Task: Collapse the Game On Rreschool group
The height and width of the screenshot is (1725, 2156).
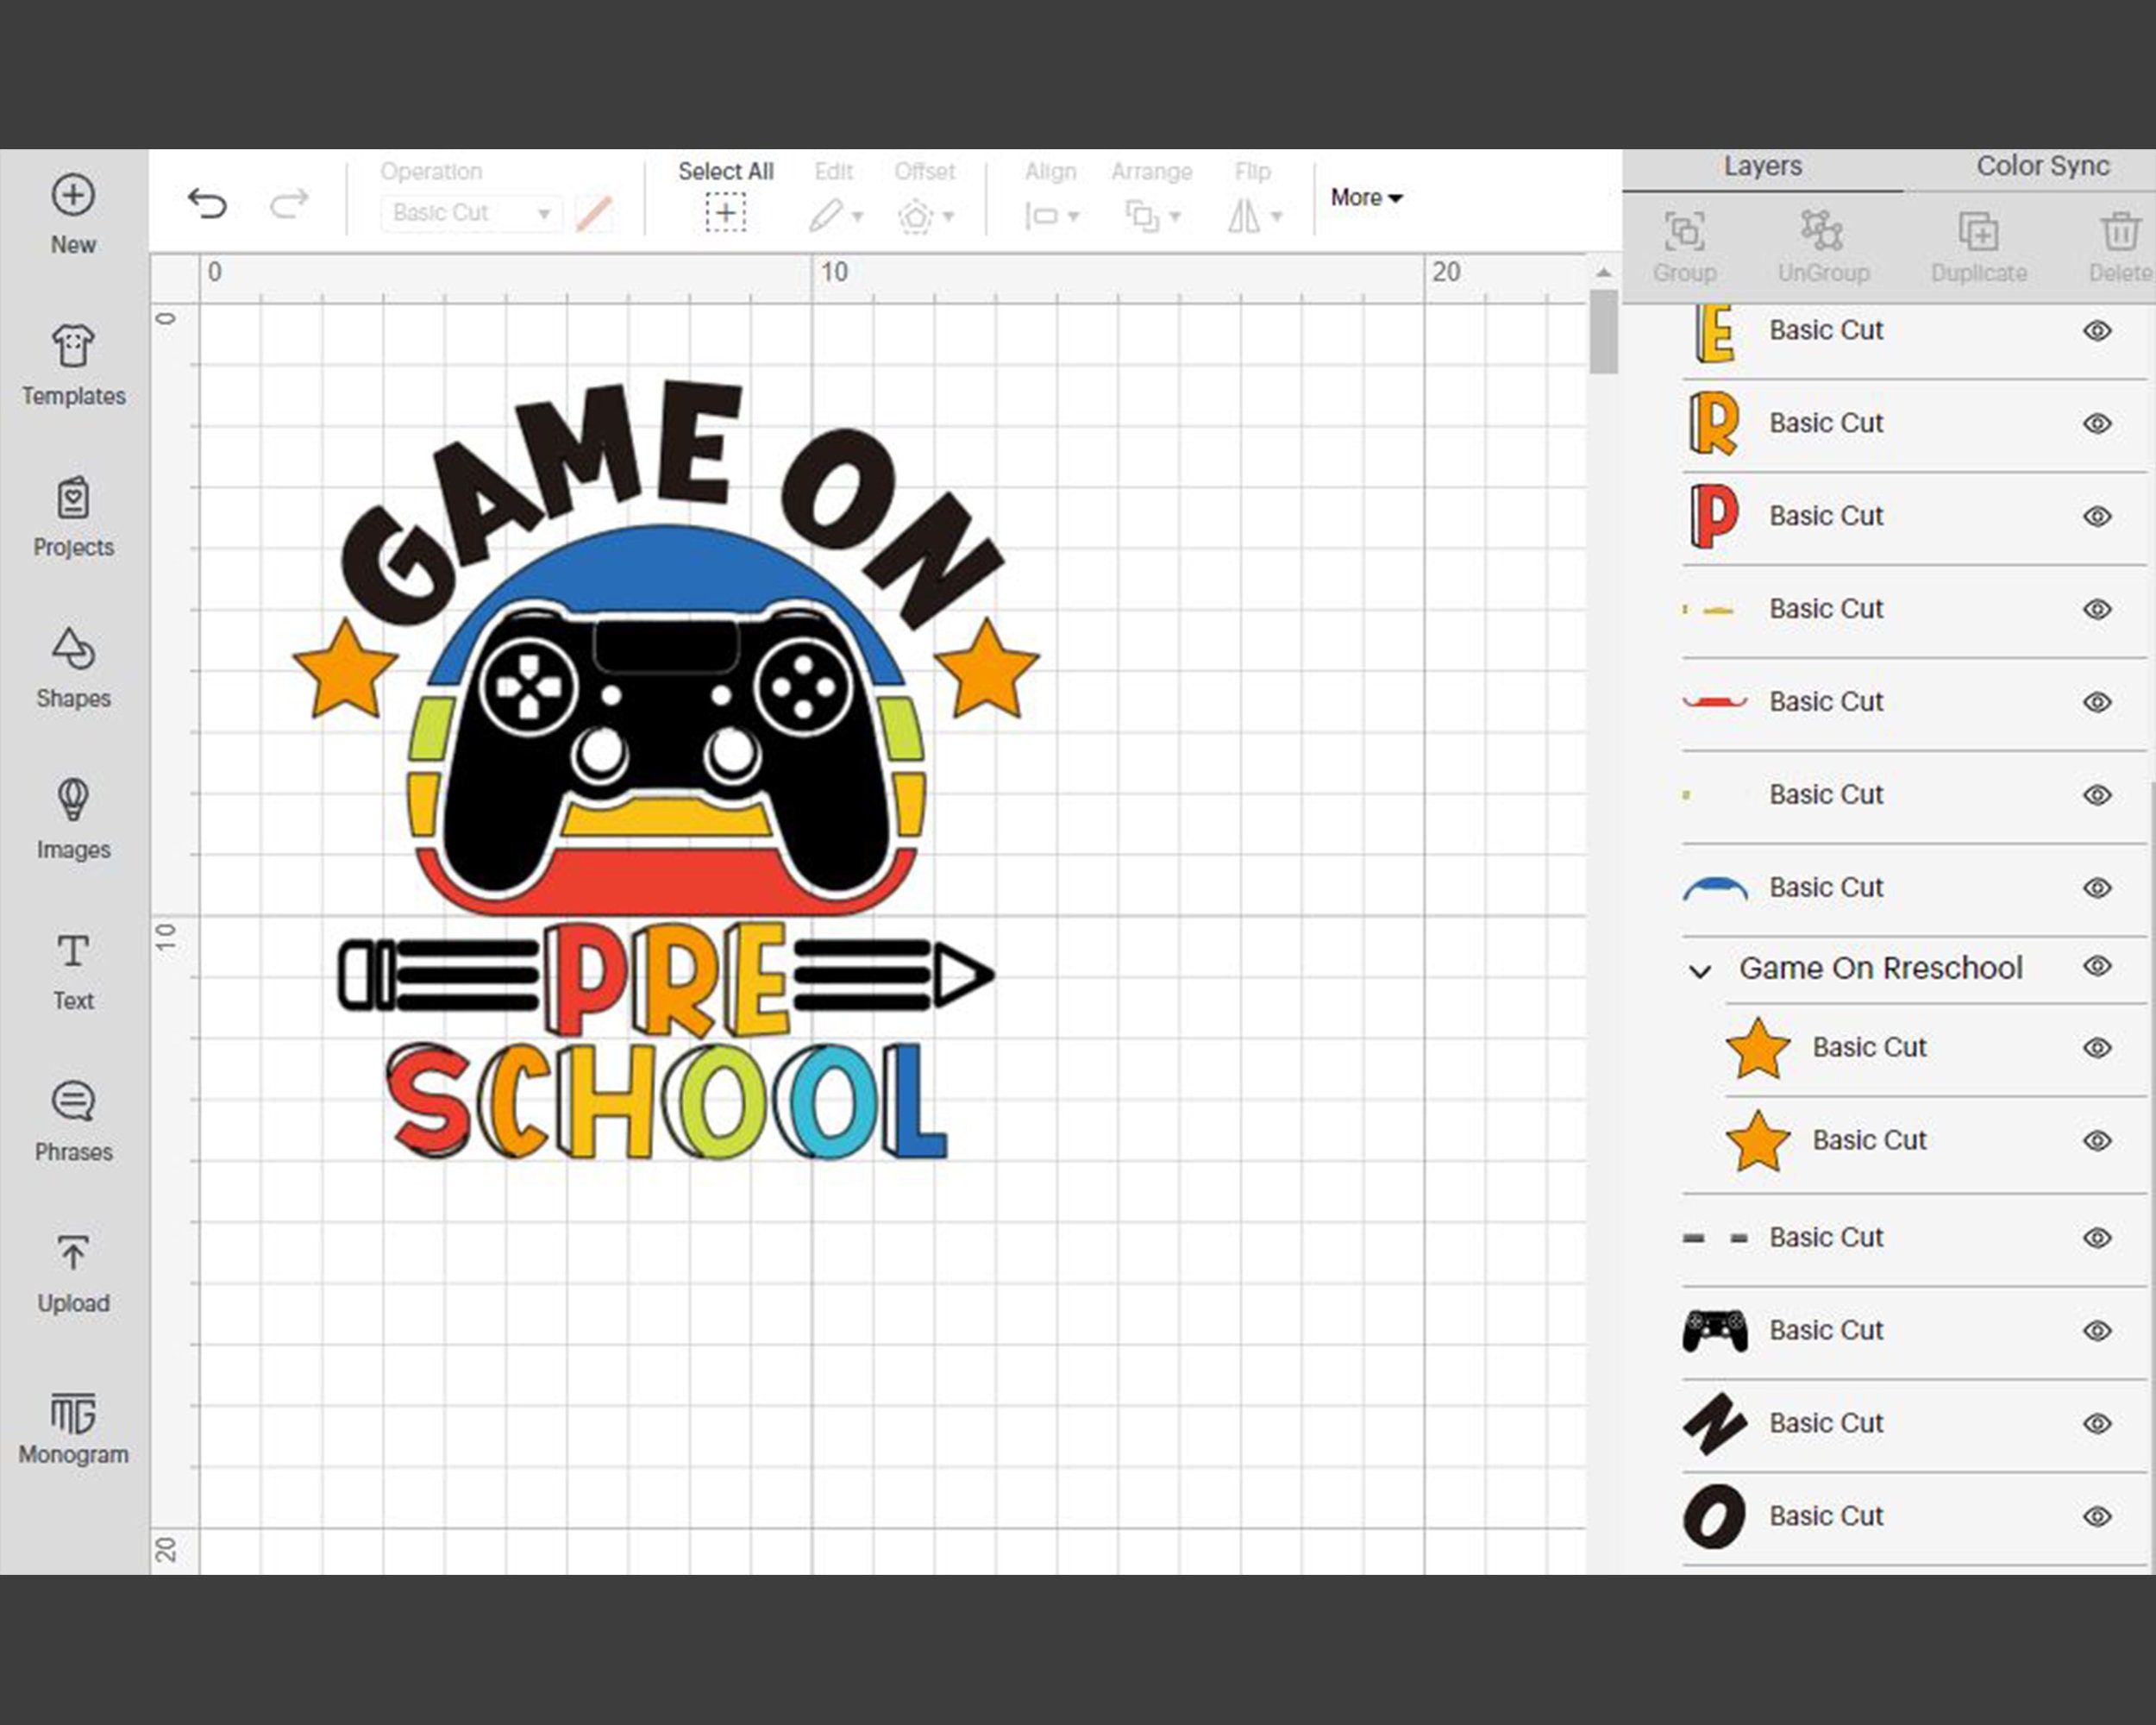Action: pos(1698,968)
